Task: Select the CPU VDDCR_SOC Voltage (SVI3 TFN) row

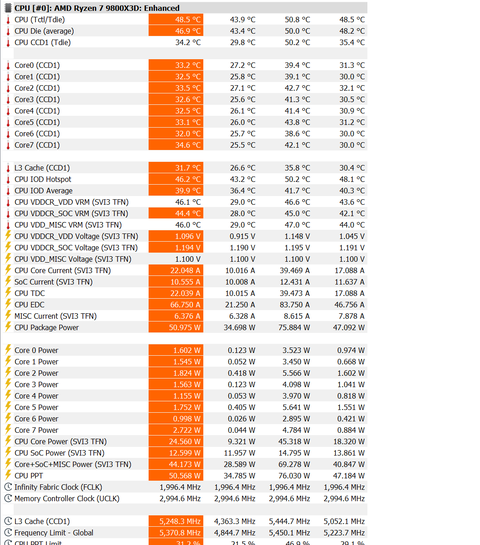Action: pyautogui.click(x=186, y=248)
